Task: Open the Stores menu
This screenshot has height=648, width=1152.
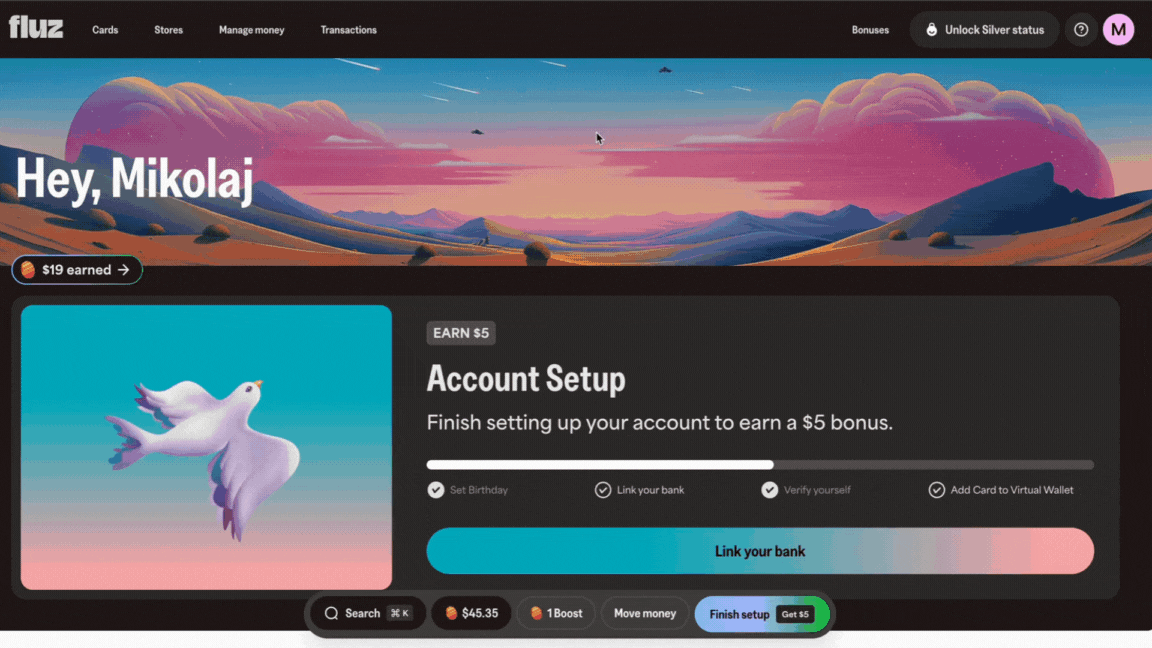Action: pyautogui.click(x=168, y=30)
